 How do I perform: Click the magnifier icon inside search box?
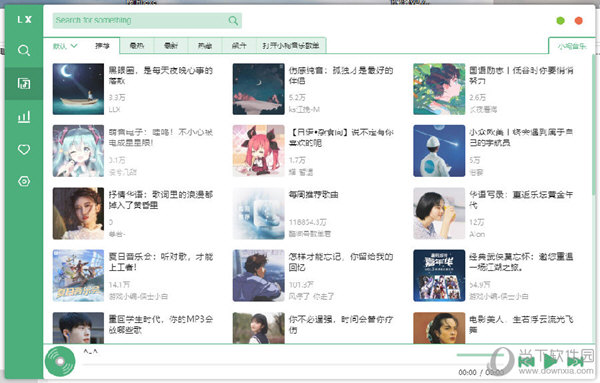(x=233, y=20)
